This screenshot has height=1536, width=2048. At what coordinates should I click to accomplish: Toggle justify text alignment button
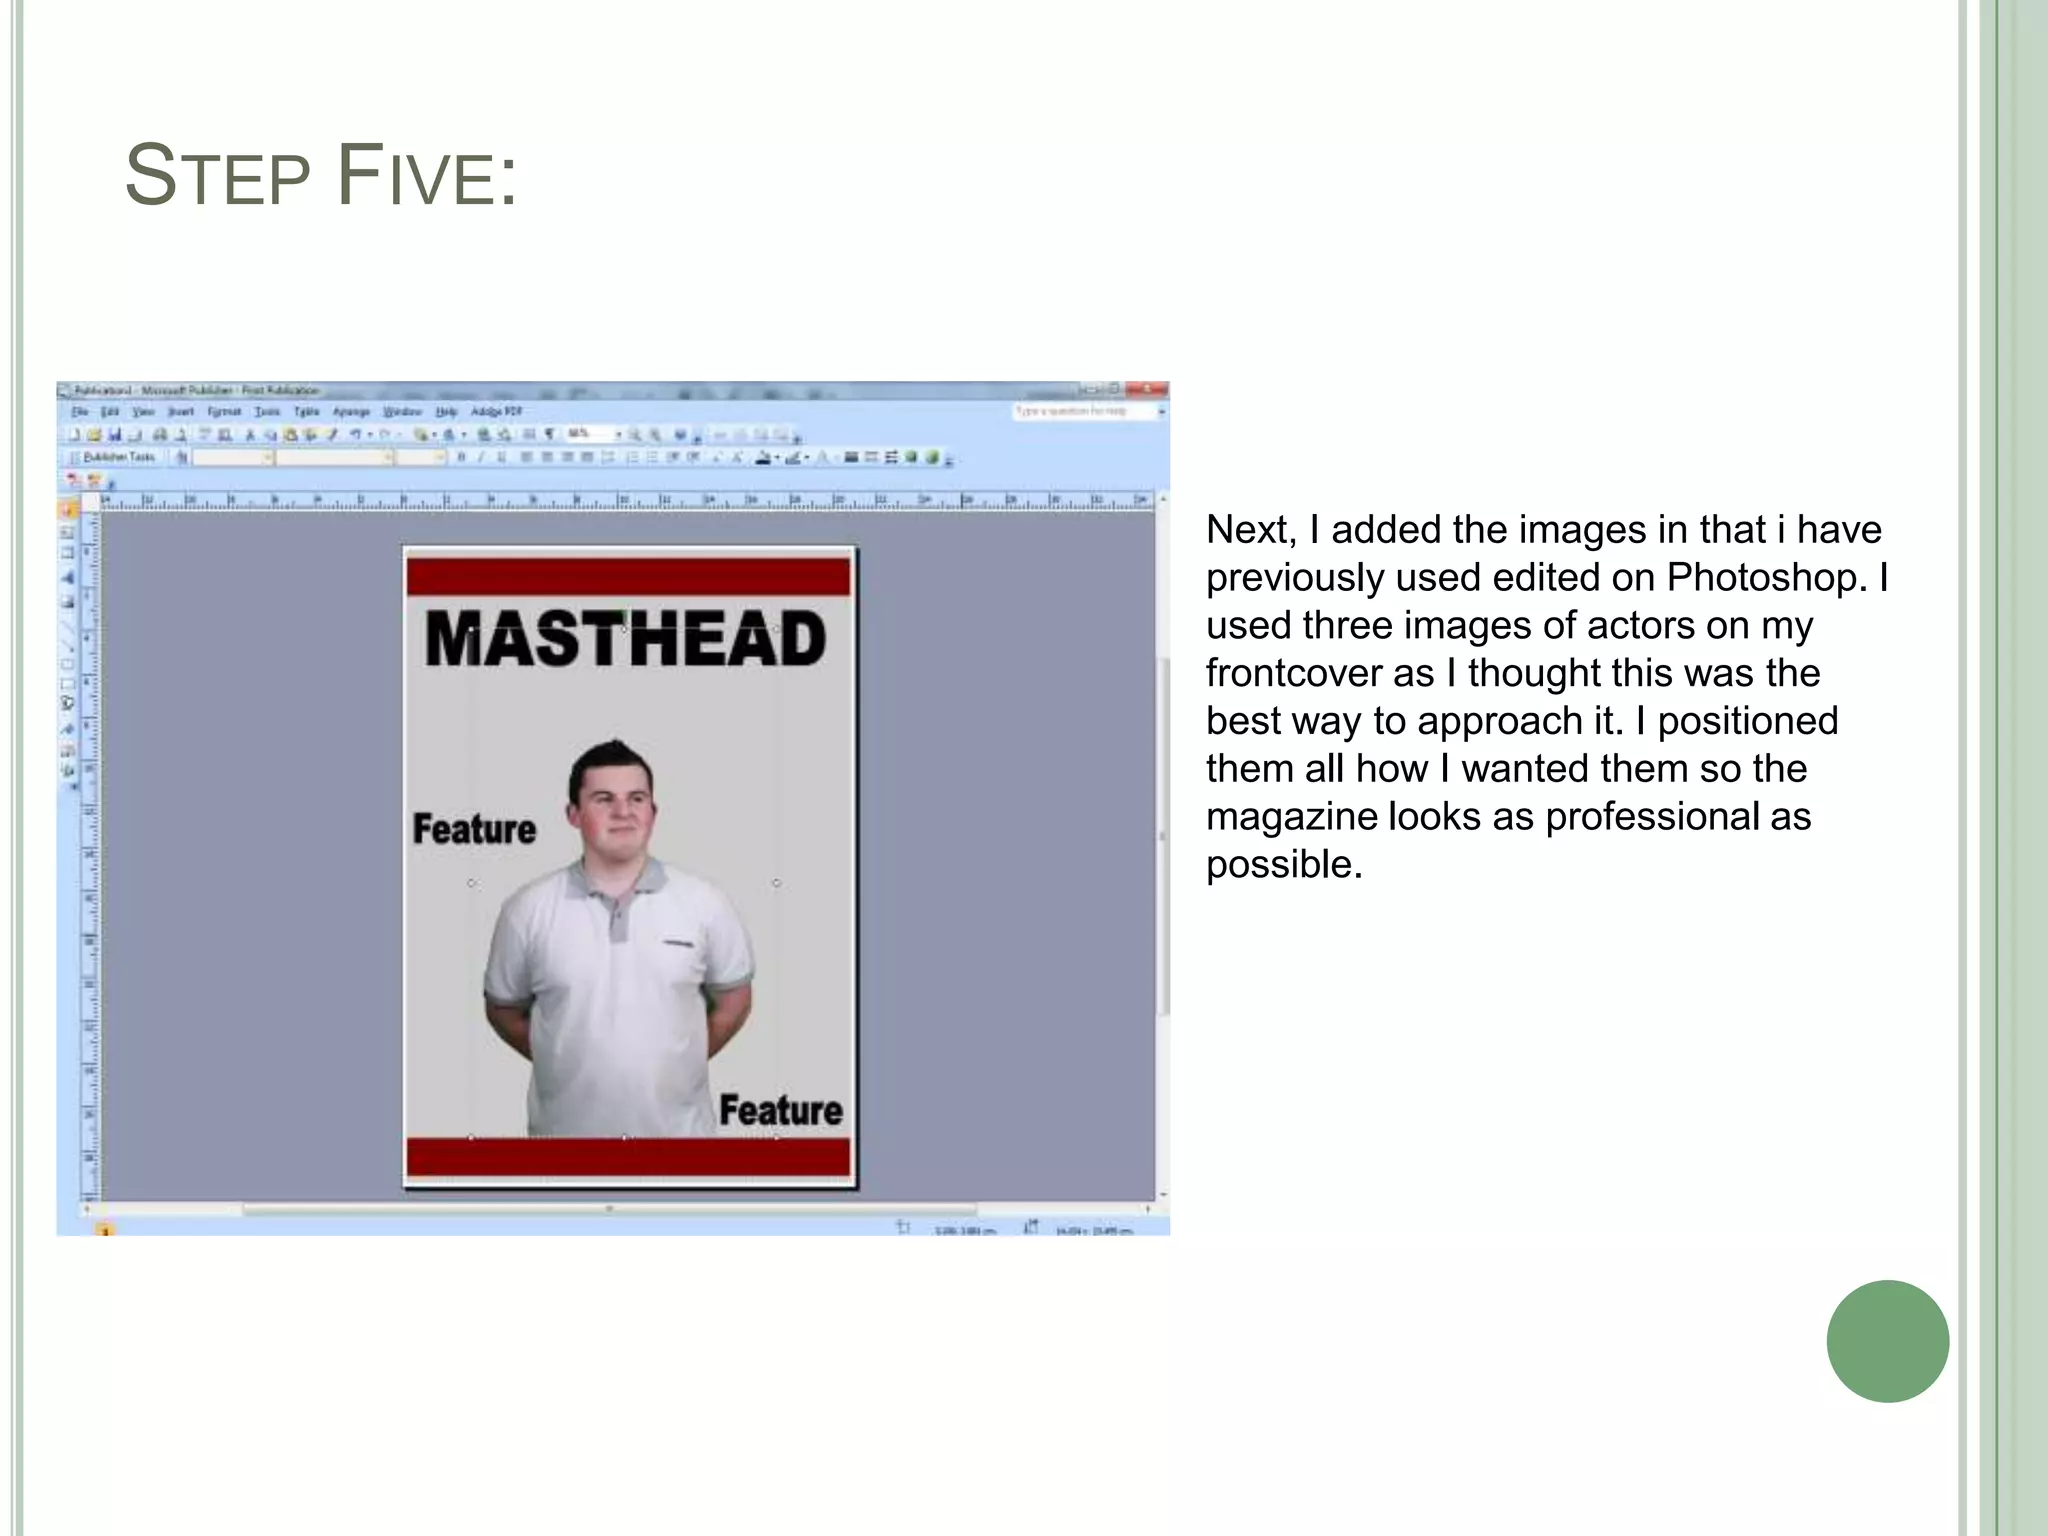587,457
